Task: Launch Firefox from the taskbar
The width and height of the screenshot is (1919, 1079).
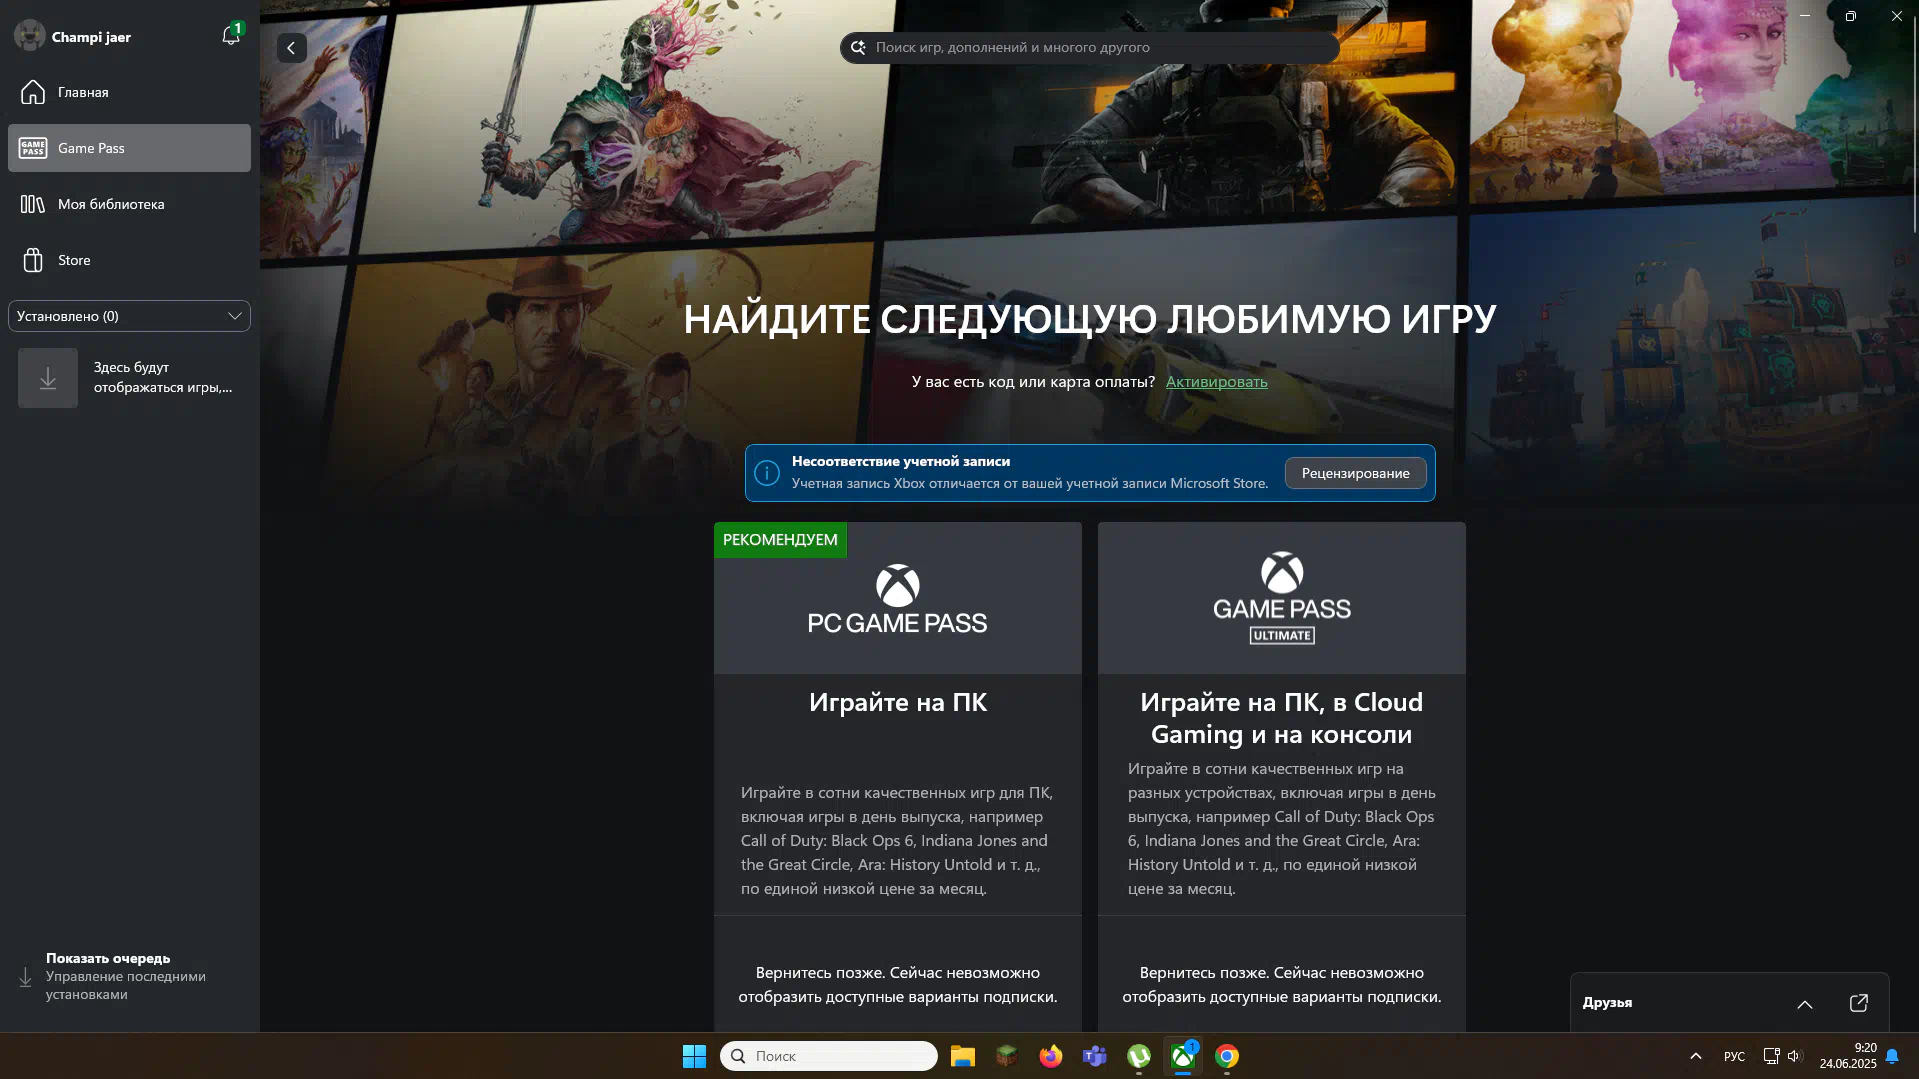Action: [1050, 1056]
